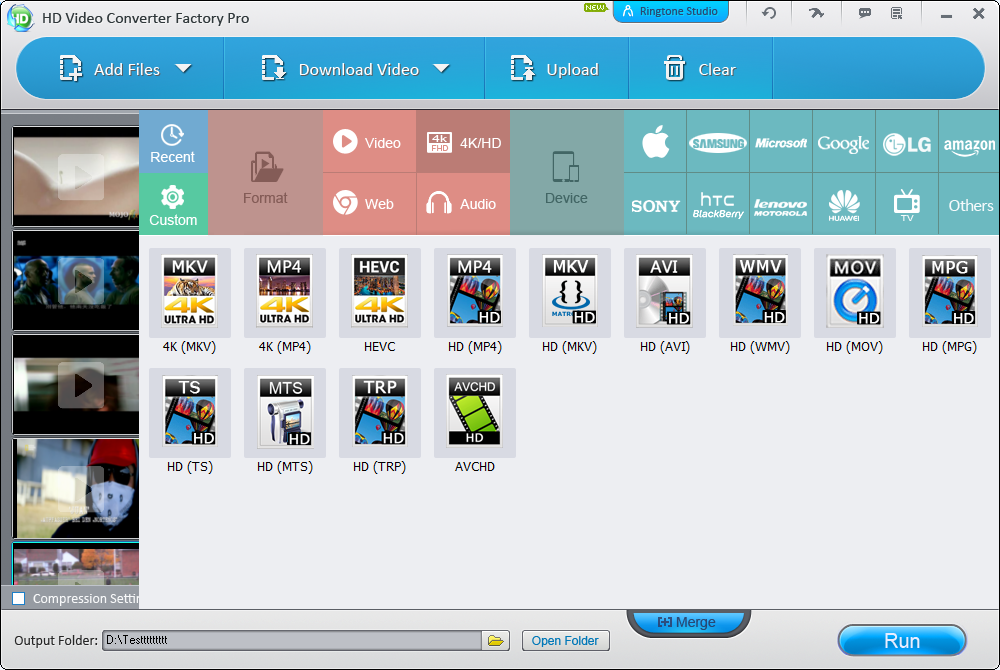
Task: Select the TV device category
Action: point(907,204)
